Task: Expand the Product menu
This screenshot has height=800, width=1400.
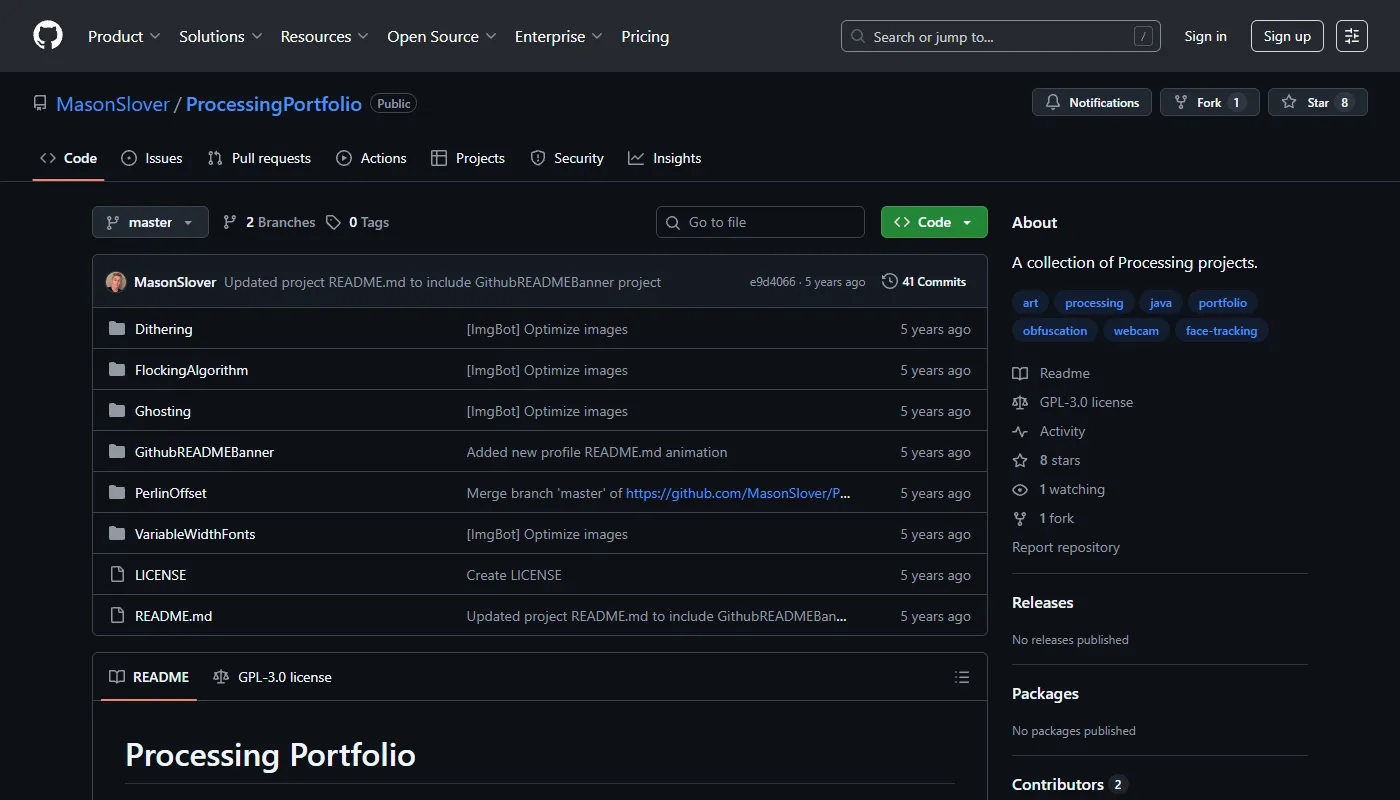Action: pos(124,36)
